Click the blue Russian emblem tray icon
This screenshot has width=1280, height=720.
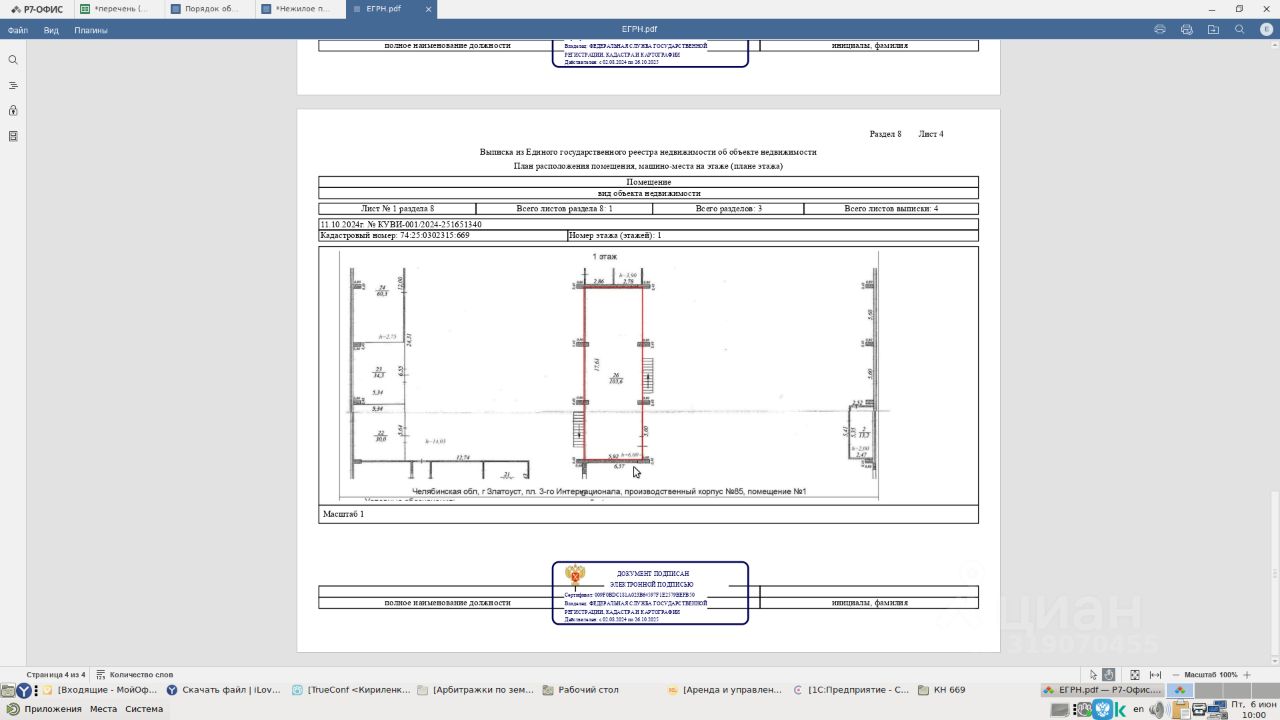tap(1103, 710)
